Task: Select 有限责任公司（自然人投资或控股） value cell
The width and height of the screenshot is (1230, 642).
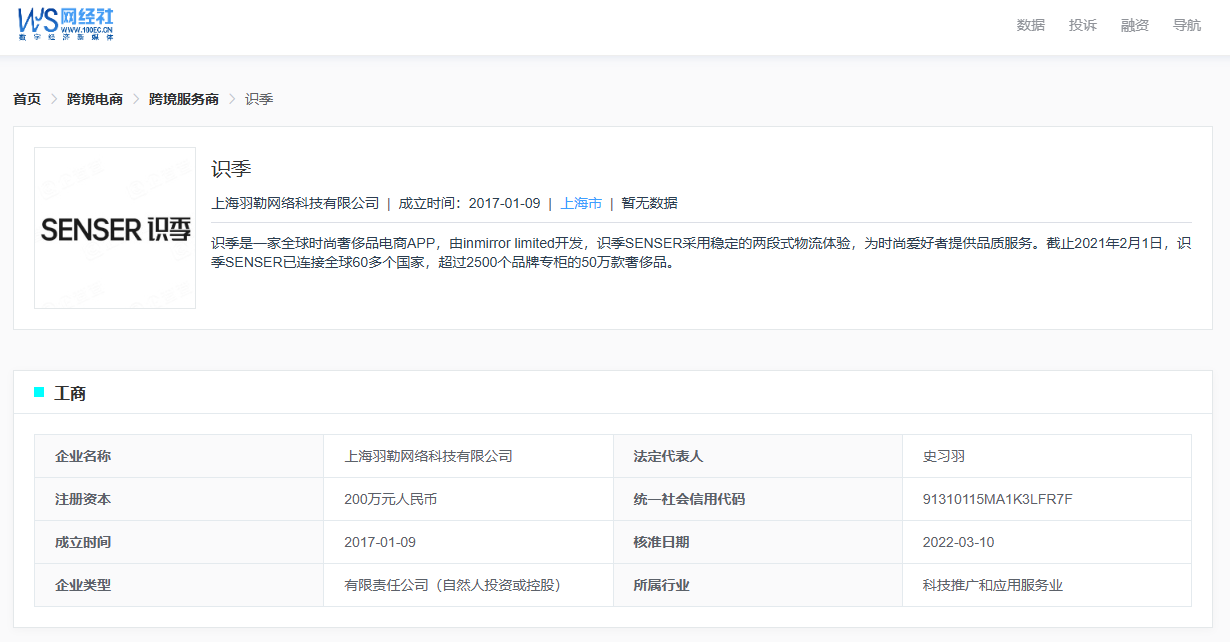Action: tap(469, 585)
